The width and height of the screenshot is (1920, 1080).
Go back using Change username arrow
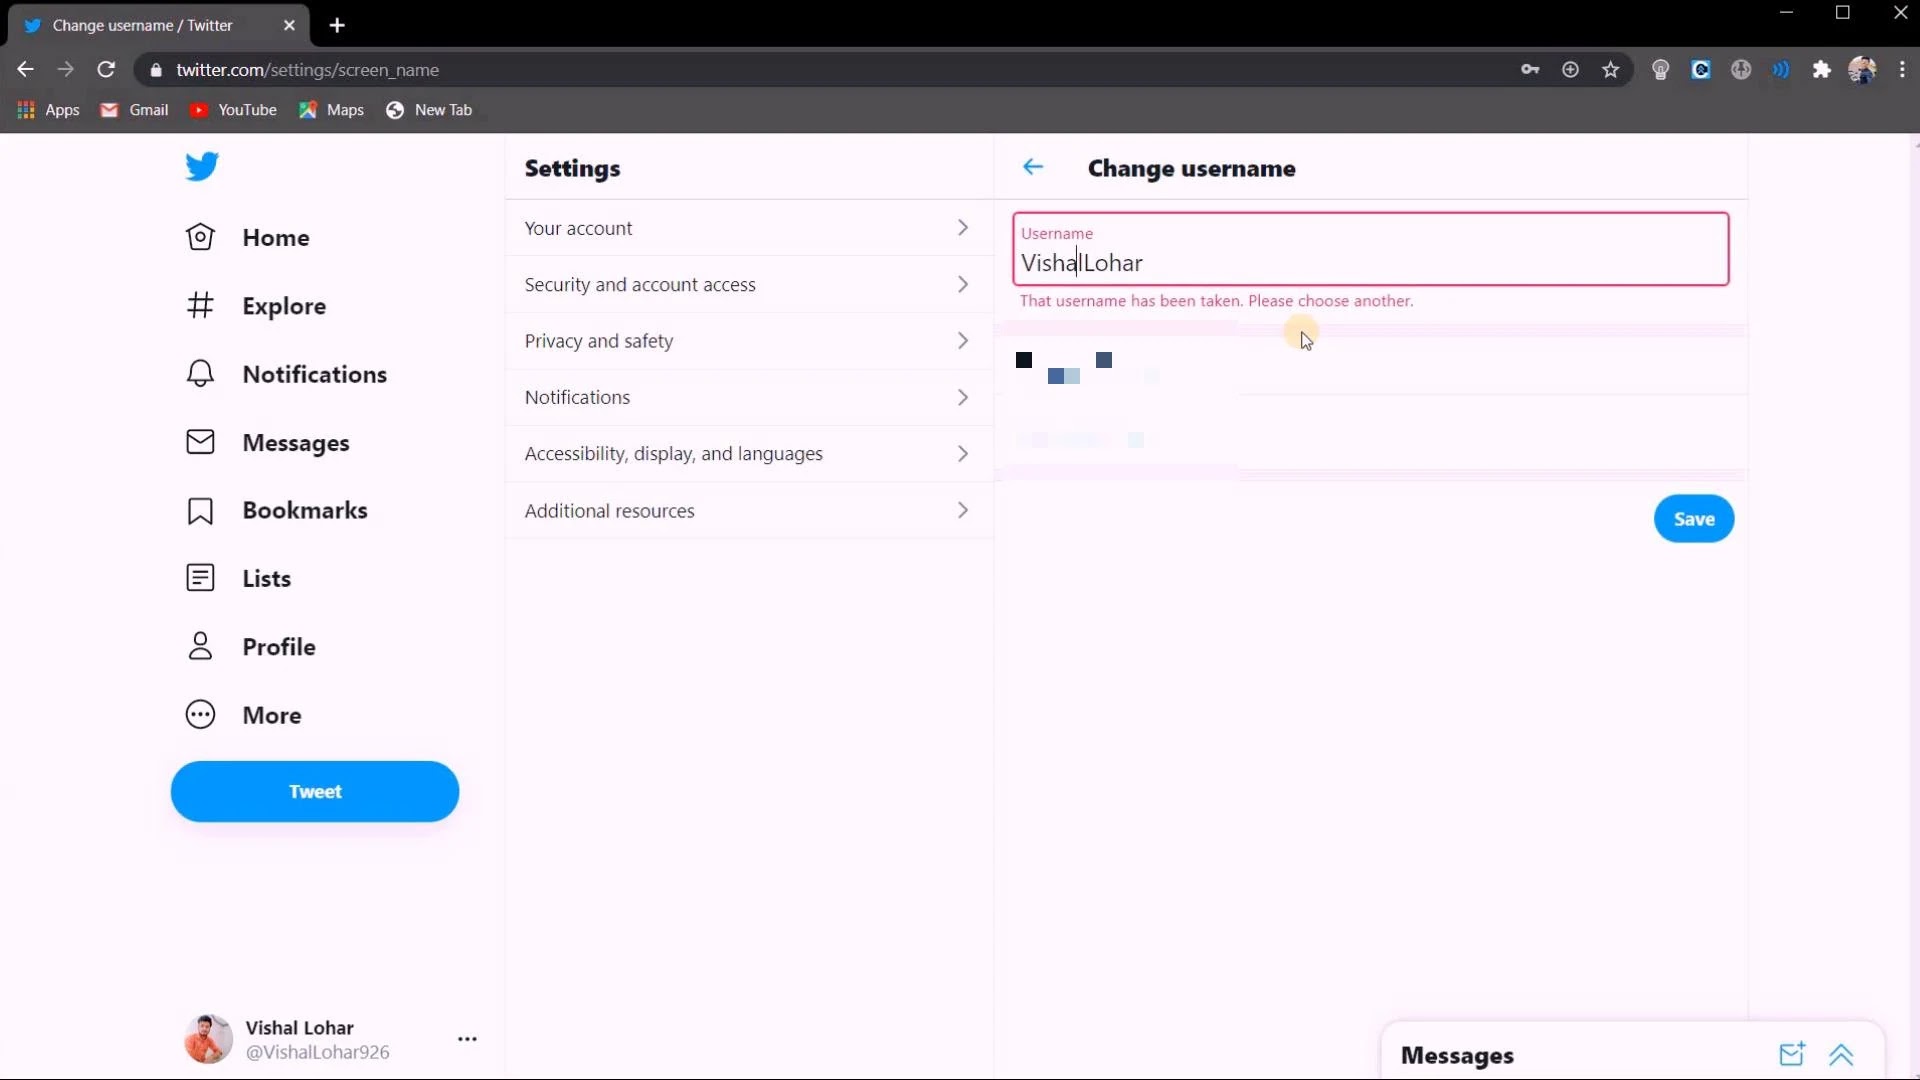pos(1033,167)
